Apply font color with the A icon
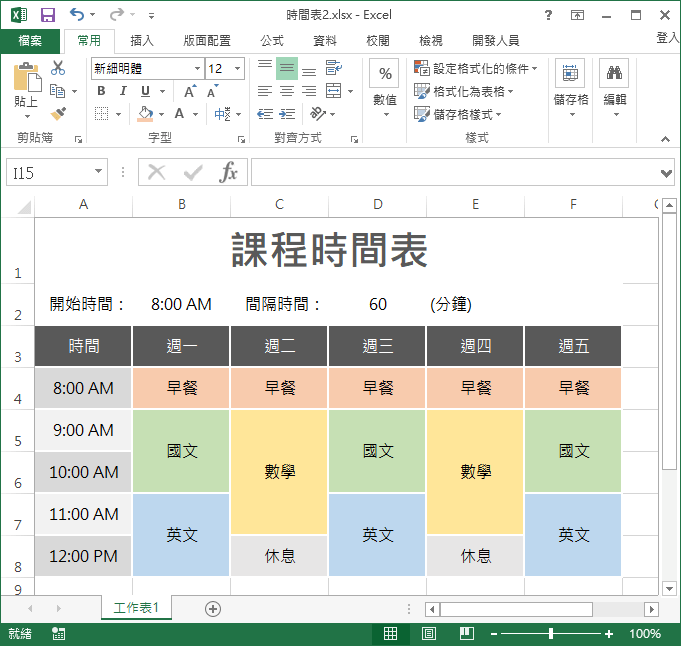681x646 pixels. pos(179,114)
